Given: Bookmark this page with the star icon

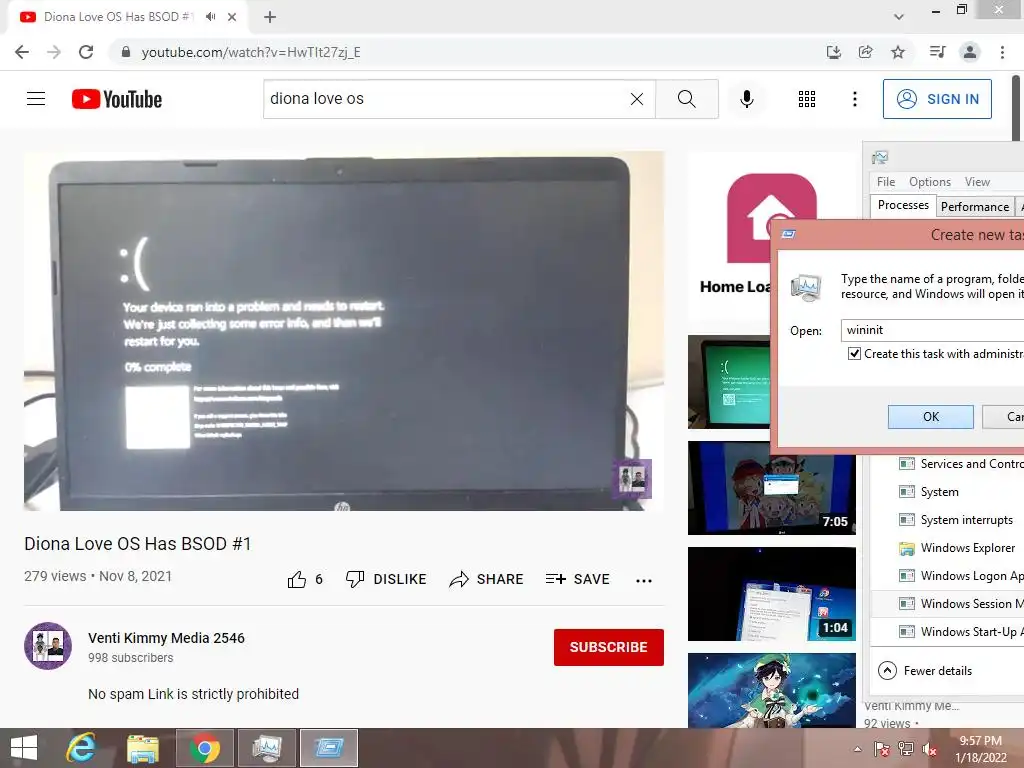Looking at the screenshot, I should pyautogui.click(x=898, y=52).
